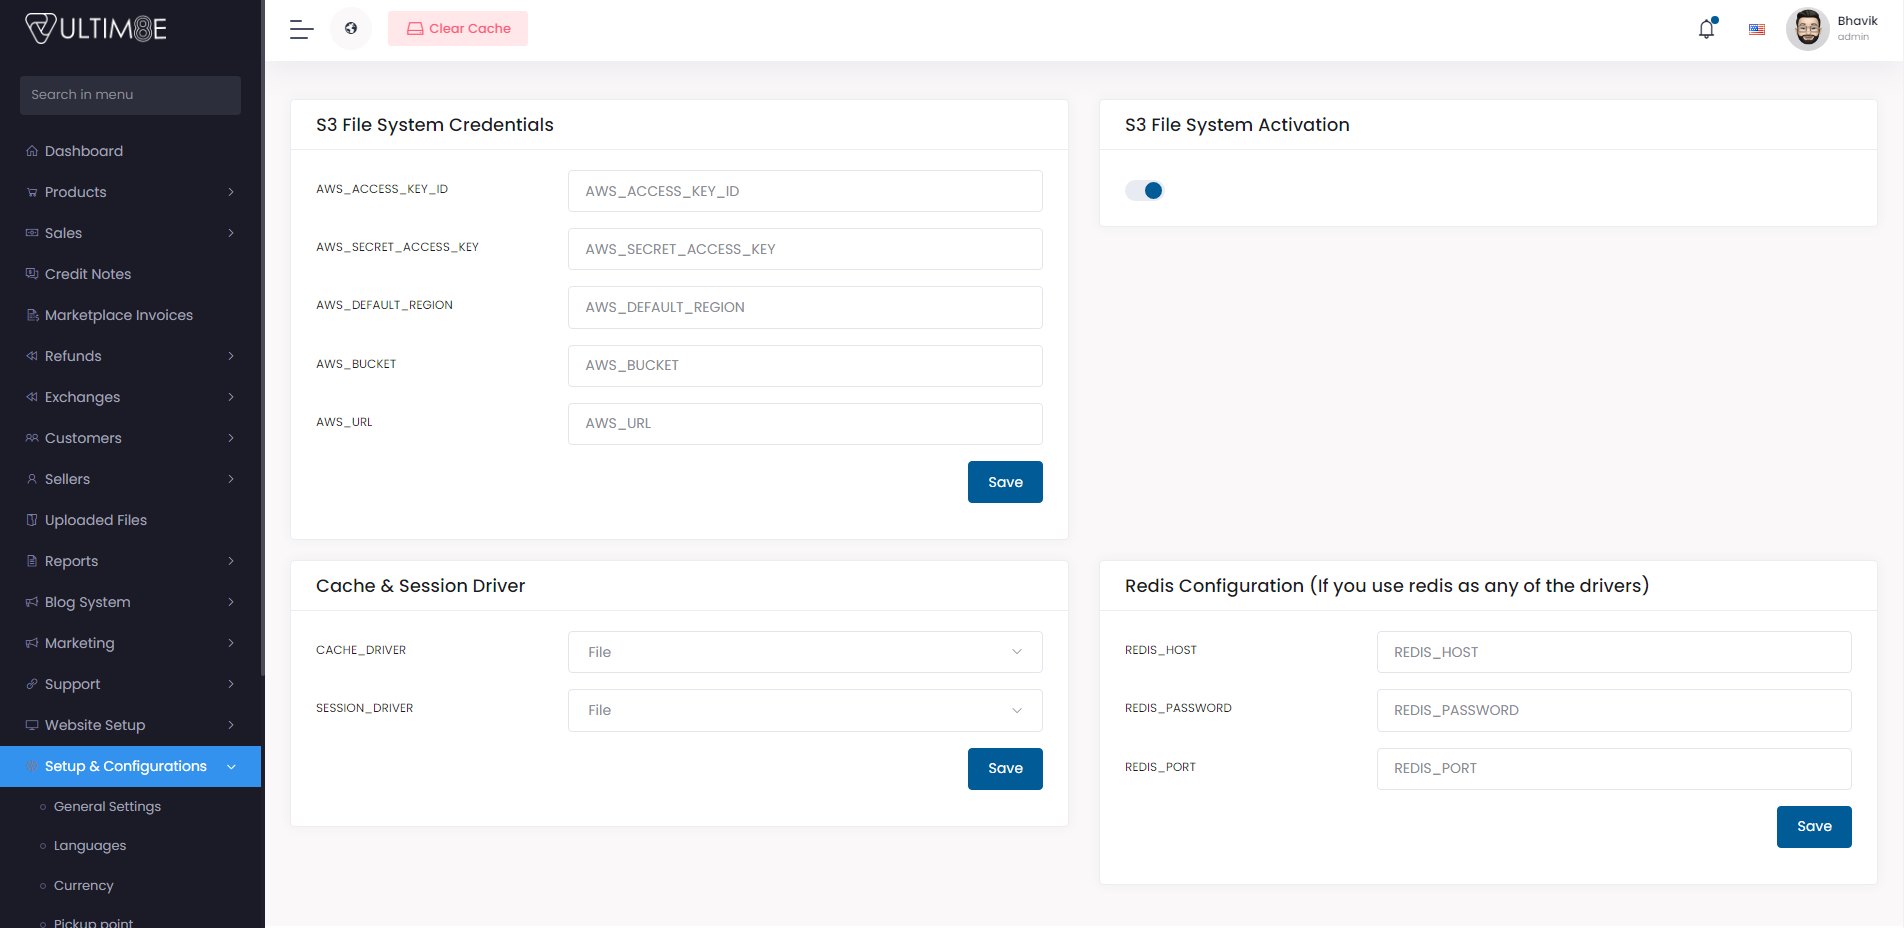
Task: Click the Ultim8e logo
Action: pos(95,27)
